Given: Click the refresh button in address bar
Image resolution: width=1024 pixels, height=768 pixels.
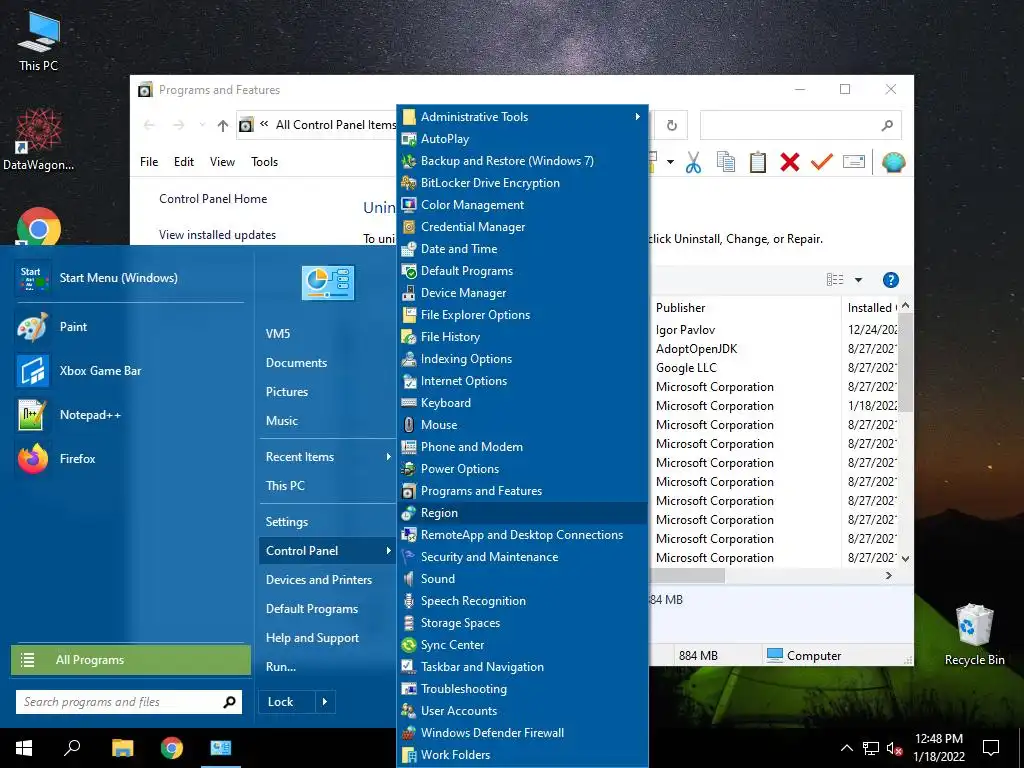Looking at the screenshot, I should pyautogui.click(x=671, y=125).
